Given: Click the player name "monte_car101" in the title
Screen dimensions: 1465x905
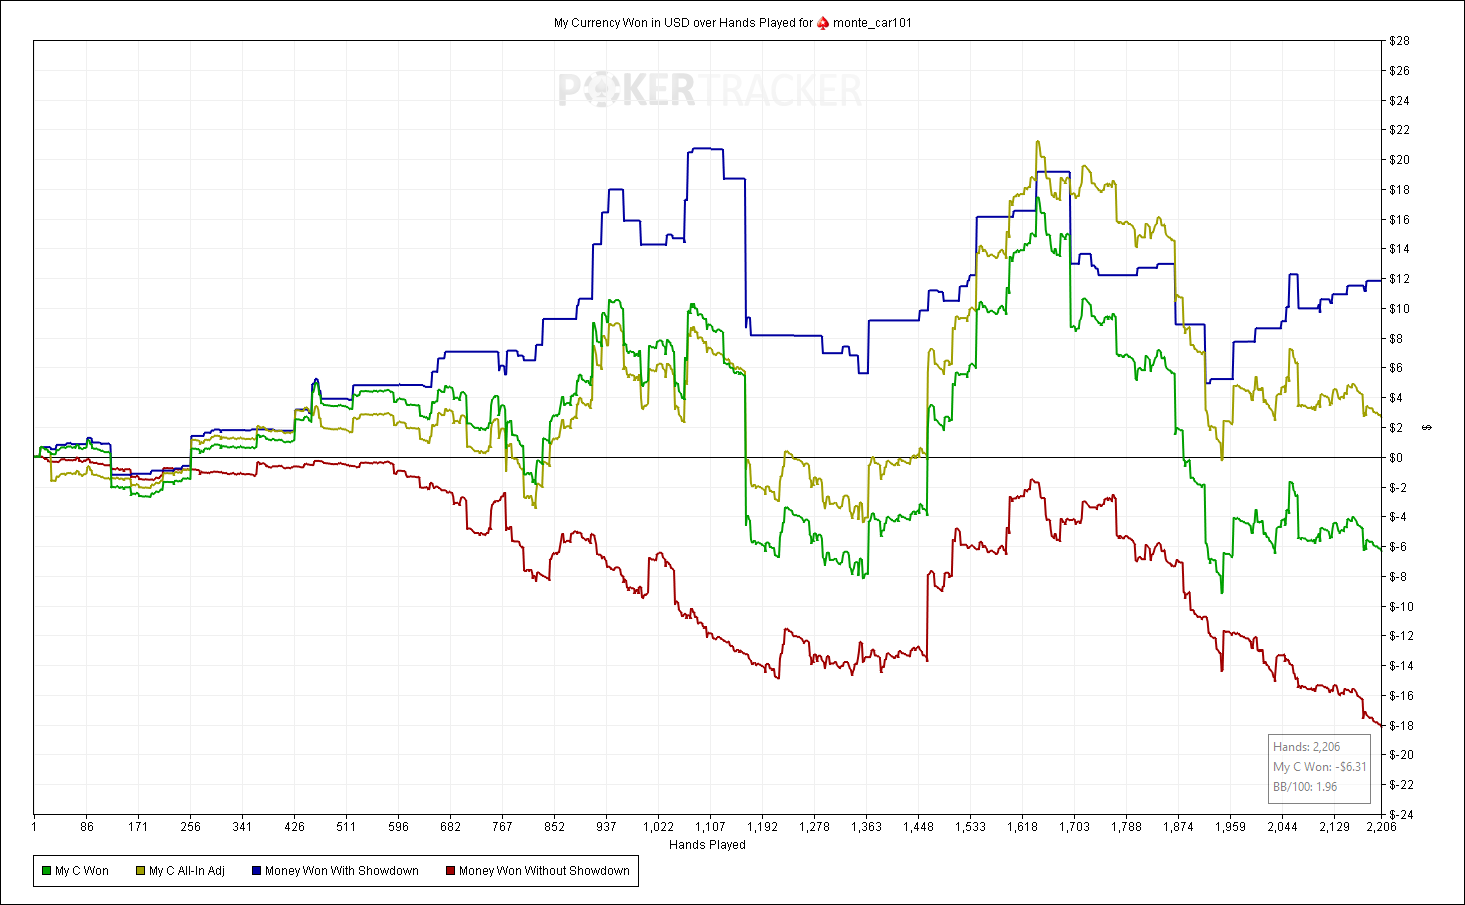Looking at the screenshot, I should (x=872, y=22).
